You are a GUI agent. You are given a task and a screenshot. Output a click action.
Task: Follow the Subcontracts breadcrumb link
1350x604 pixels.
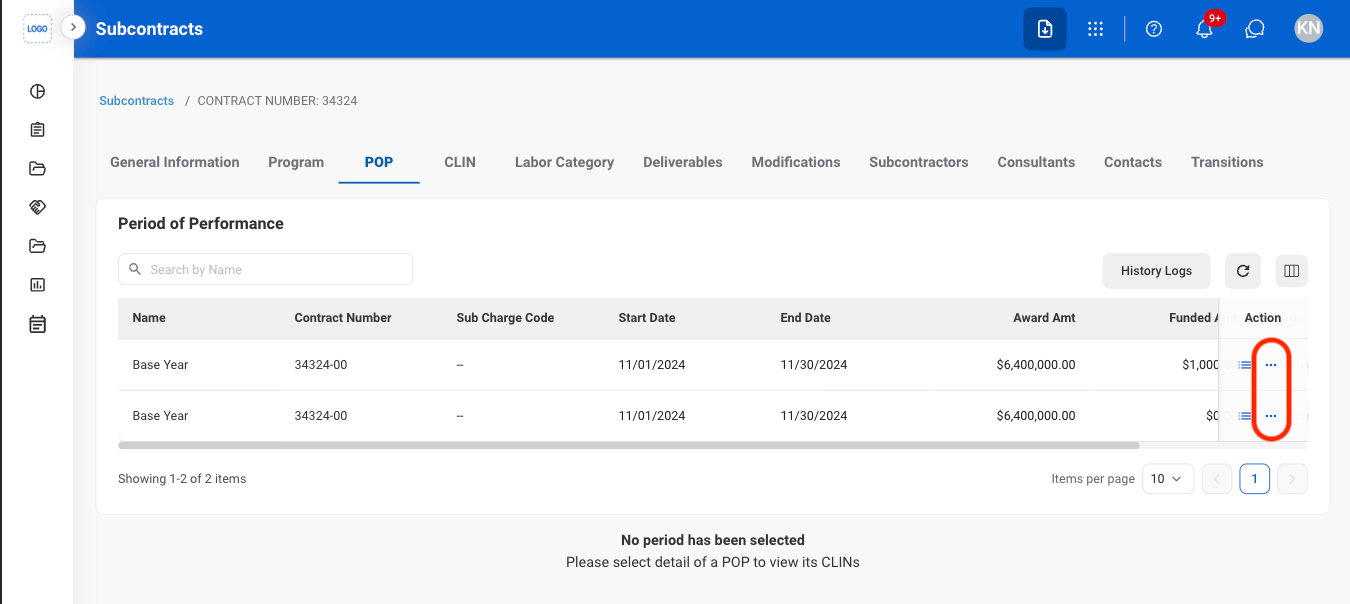pos(137,101)
